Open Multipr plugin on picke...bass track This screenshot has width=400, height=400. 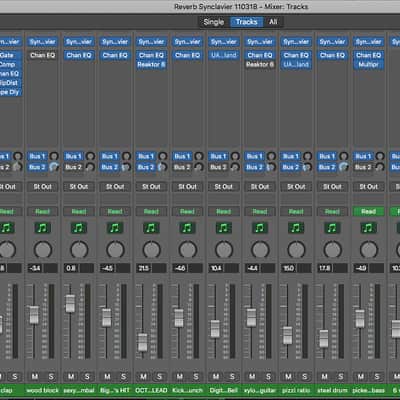[368, 64]
